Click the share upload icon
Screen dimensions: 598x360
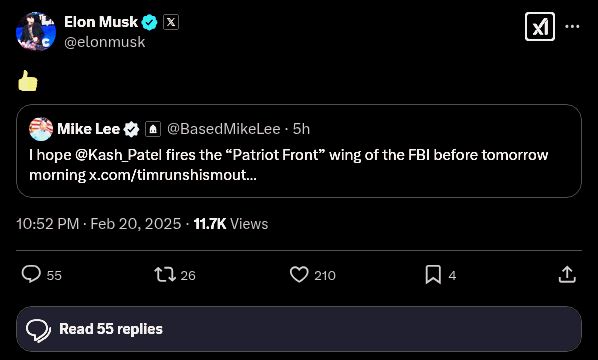567,275
